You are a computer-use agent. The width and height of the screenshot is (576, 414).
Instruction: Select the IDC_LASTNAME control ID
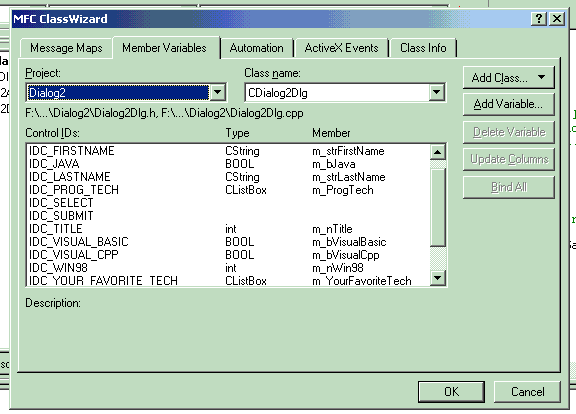coord(69,177)
